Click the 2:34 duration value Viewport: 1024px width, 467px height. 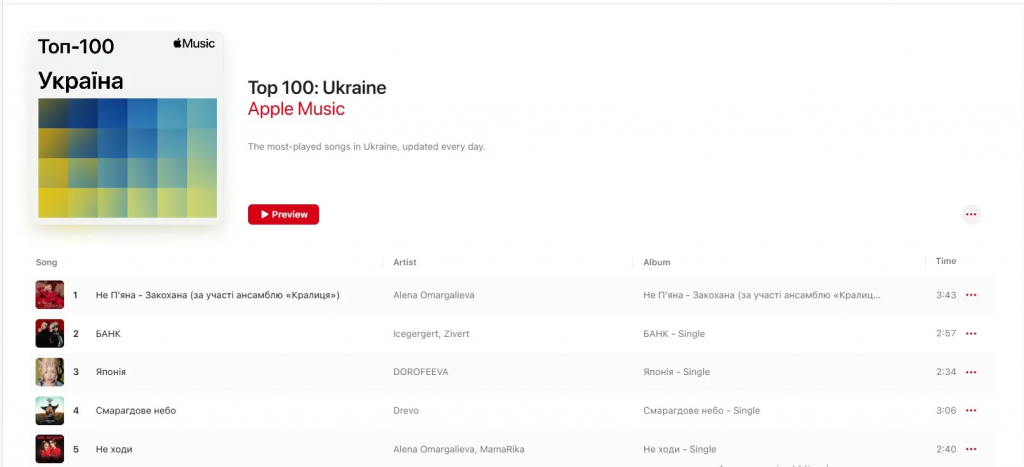[946, 372]
